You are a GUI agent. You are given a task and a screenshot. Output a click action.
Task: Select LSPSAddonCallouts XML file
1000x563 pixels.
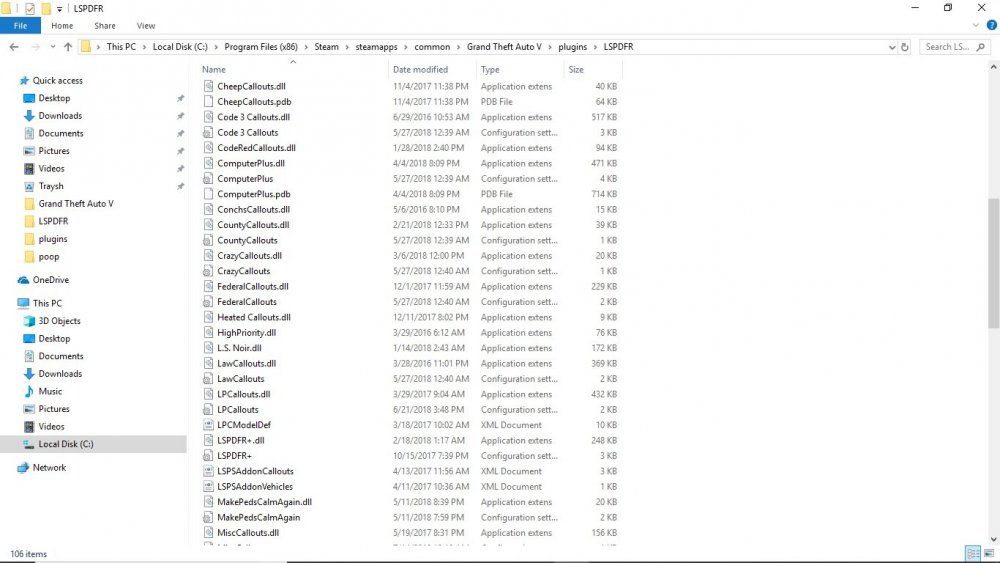pos(255,471)
